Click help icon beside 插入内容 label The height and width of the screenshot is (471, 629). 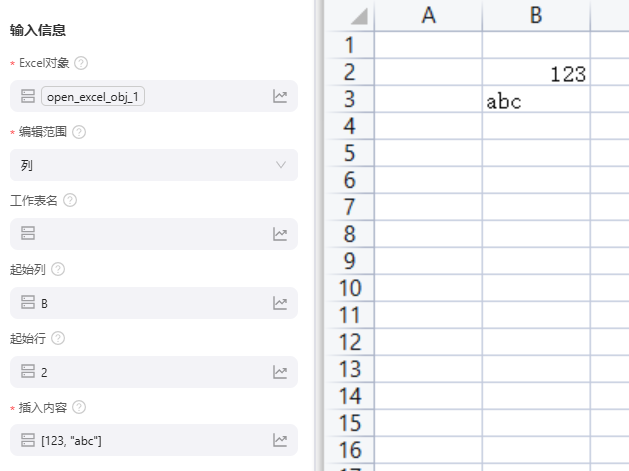click(79, 407)
